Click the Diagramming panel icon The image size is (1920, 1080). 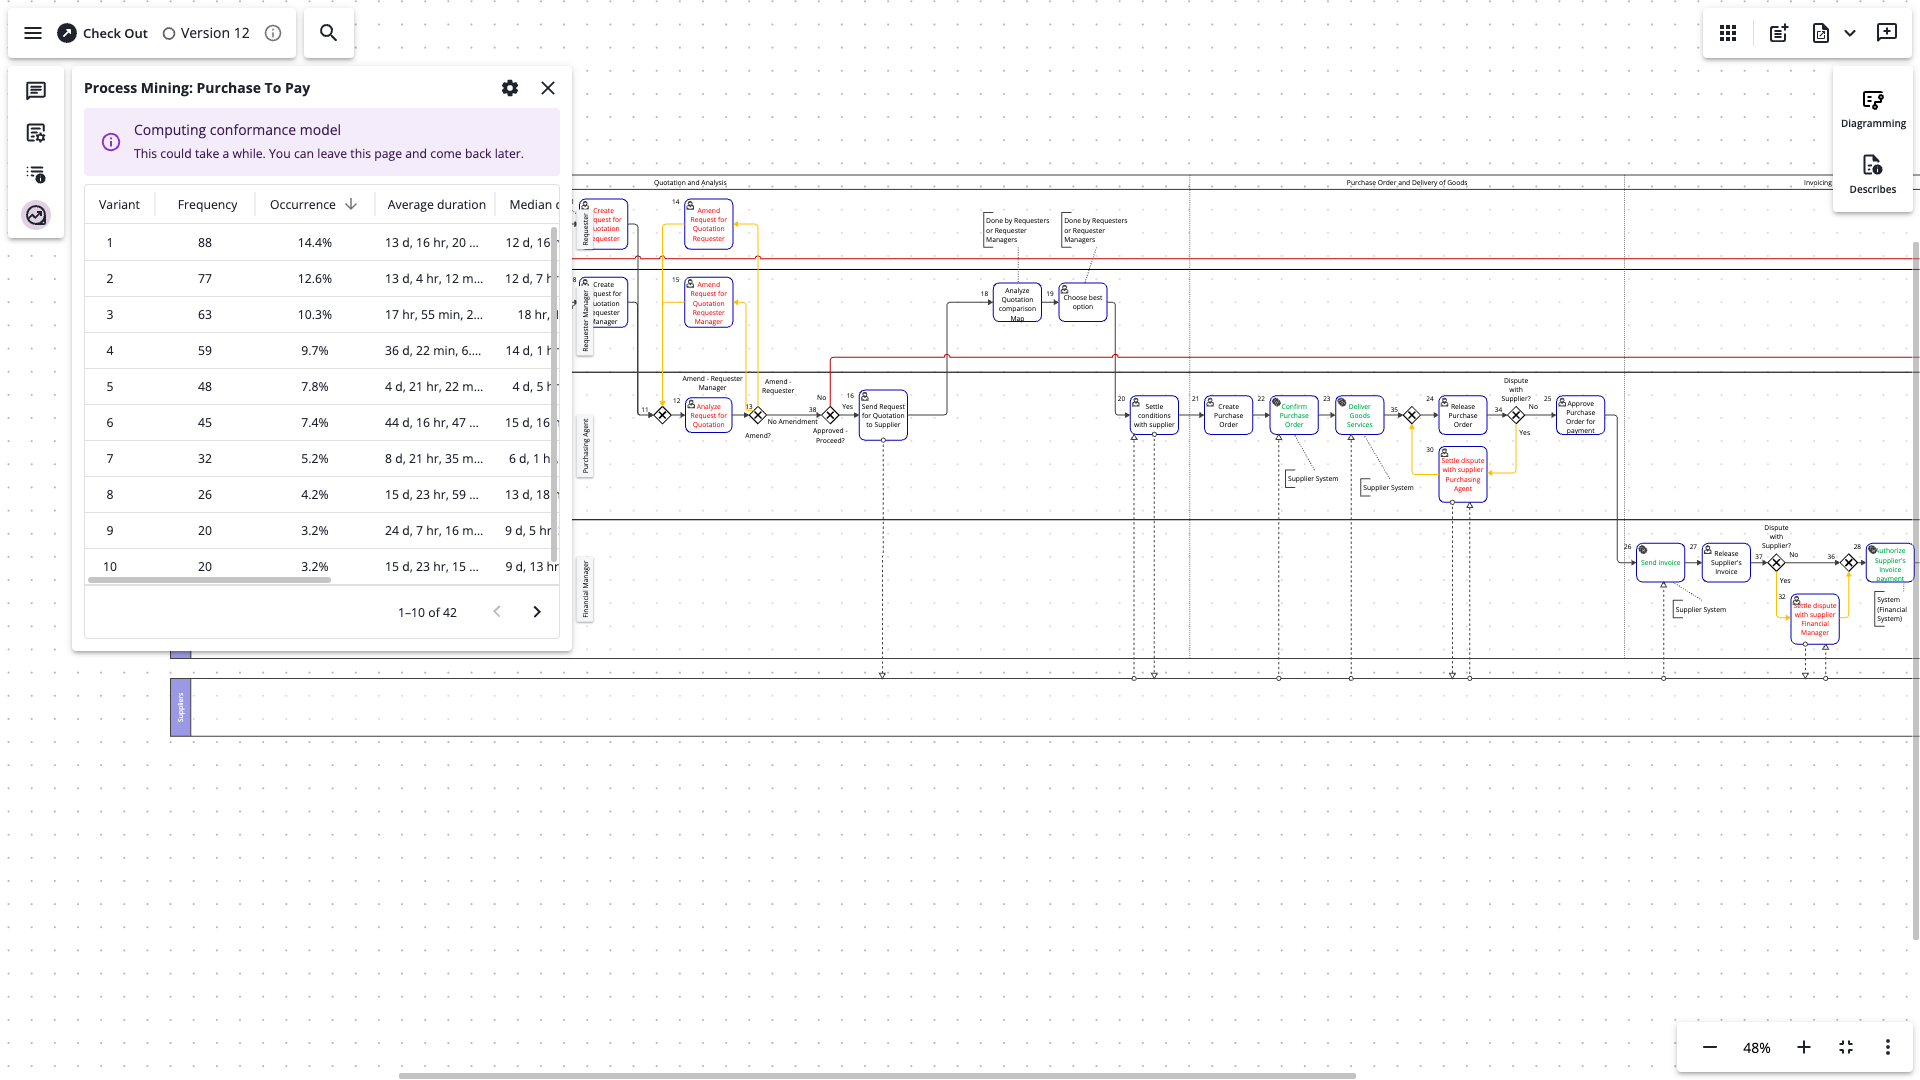click(1873, 108)
